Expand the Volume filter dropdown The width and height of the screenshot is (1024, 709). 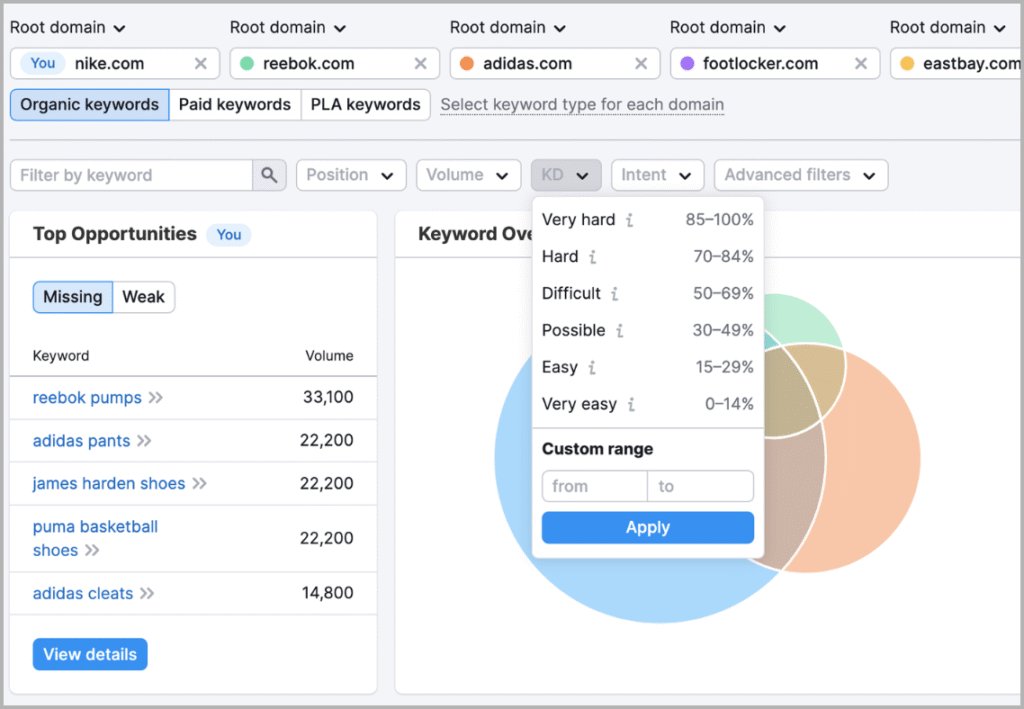(468, 174)
